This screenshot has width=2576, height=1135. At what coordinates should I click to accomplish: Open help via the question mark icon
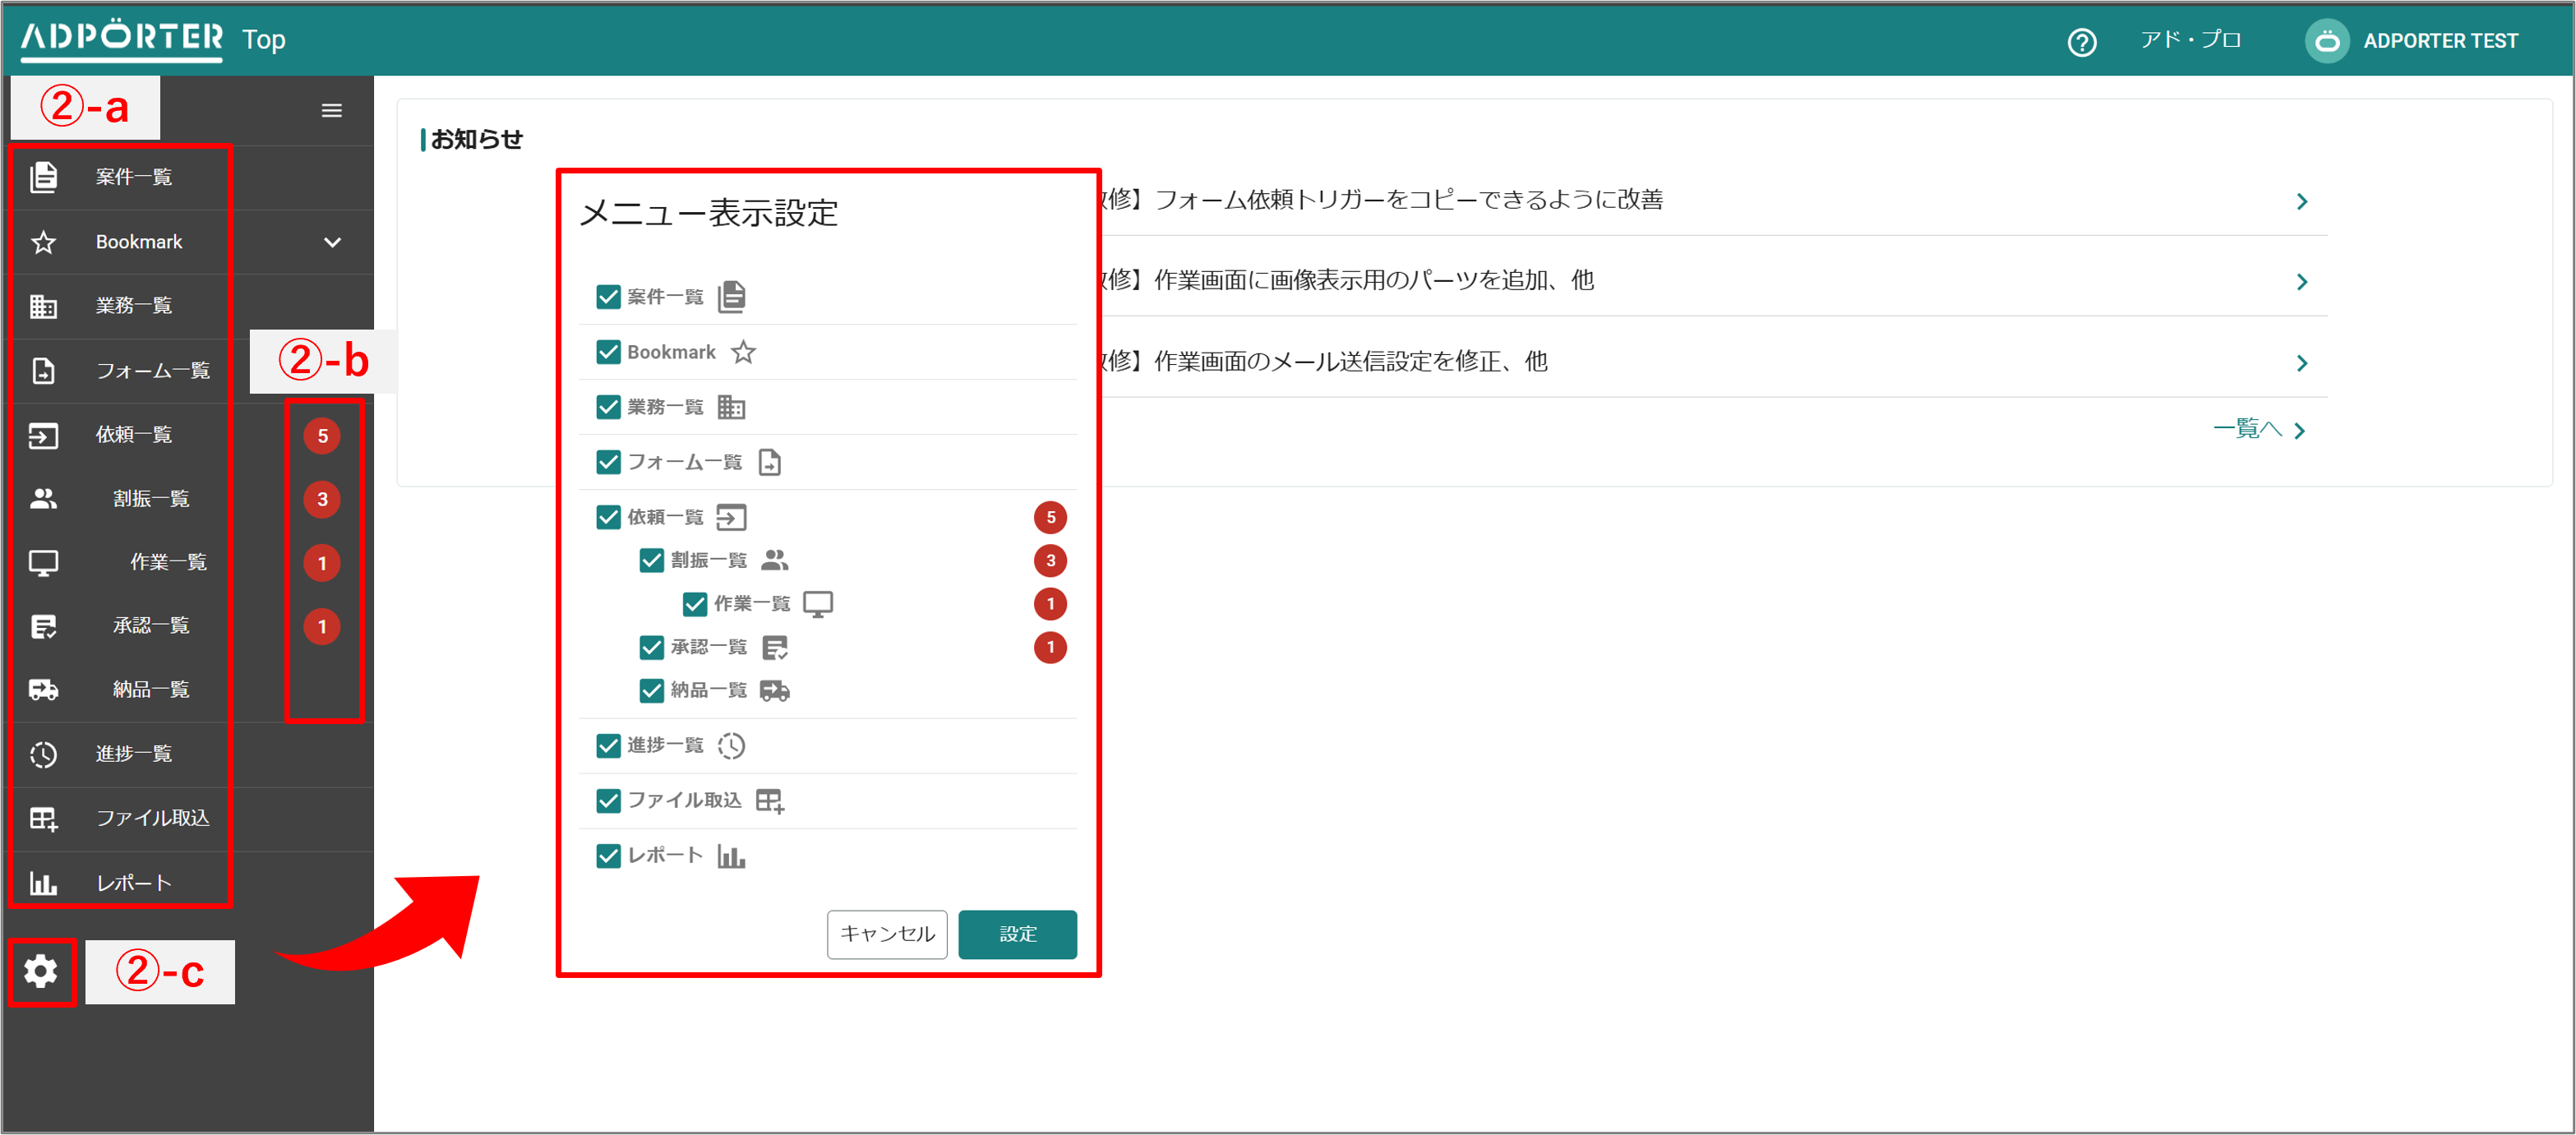tap(2082, 42)
